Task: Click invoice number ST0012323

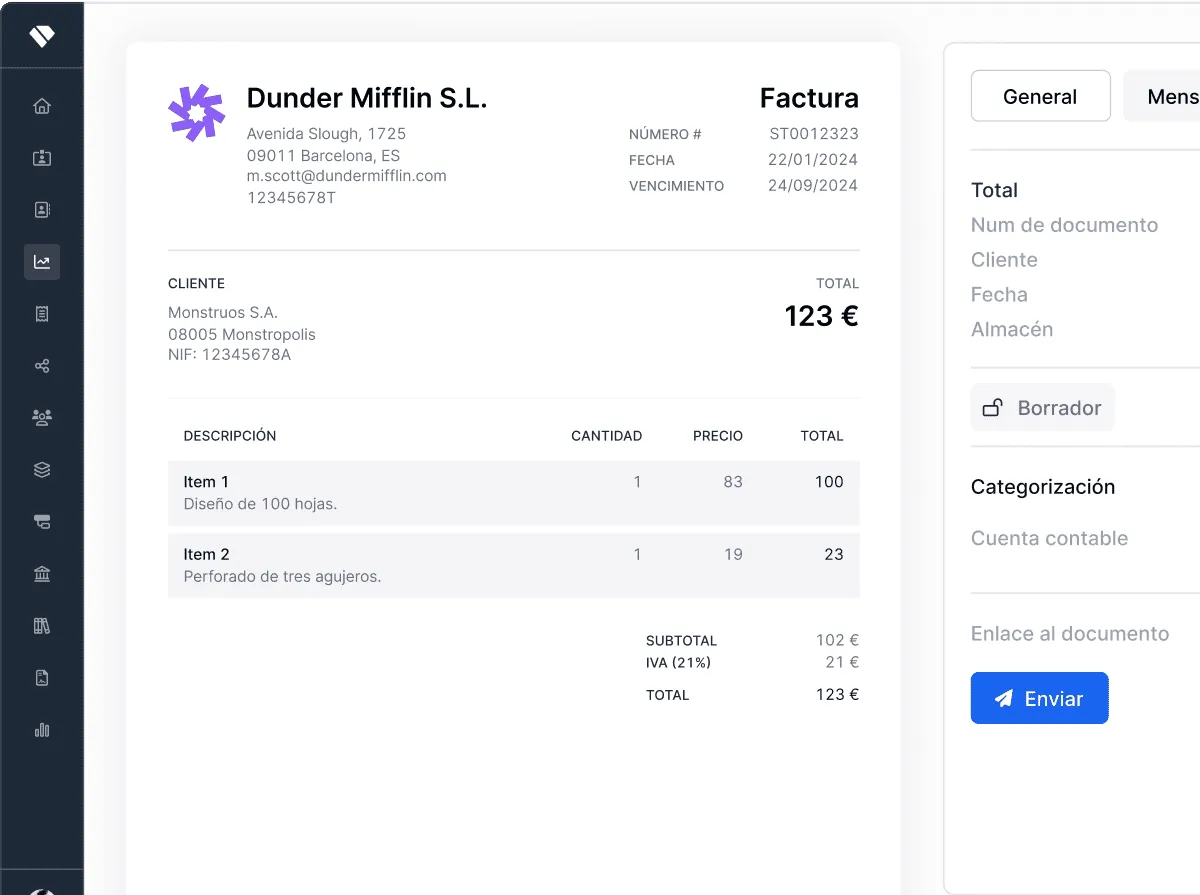Action: tap(814, 134)
